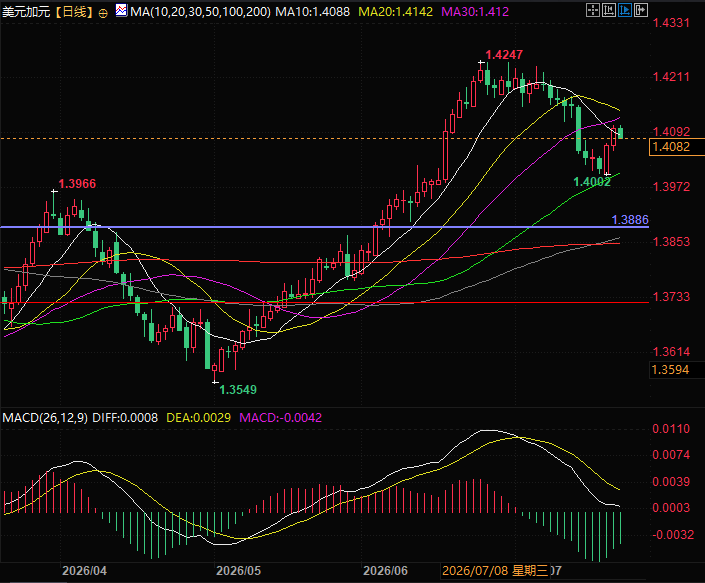Click the circled plus icon beside 日线
The image size is (705, 583).
tap(103, 13)
